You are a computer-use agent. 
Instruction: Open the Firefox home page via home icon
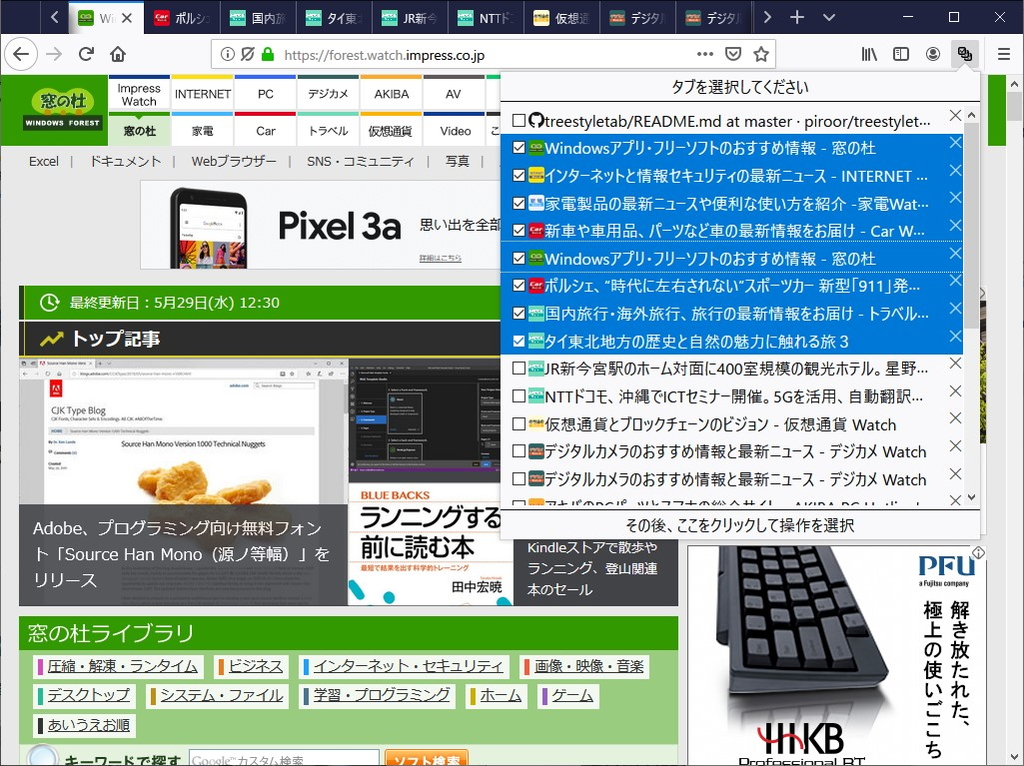[x=120, y=54]
